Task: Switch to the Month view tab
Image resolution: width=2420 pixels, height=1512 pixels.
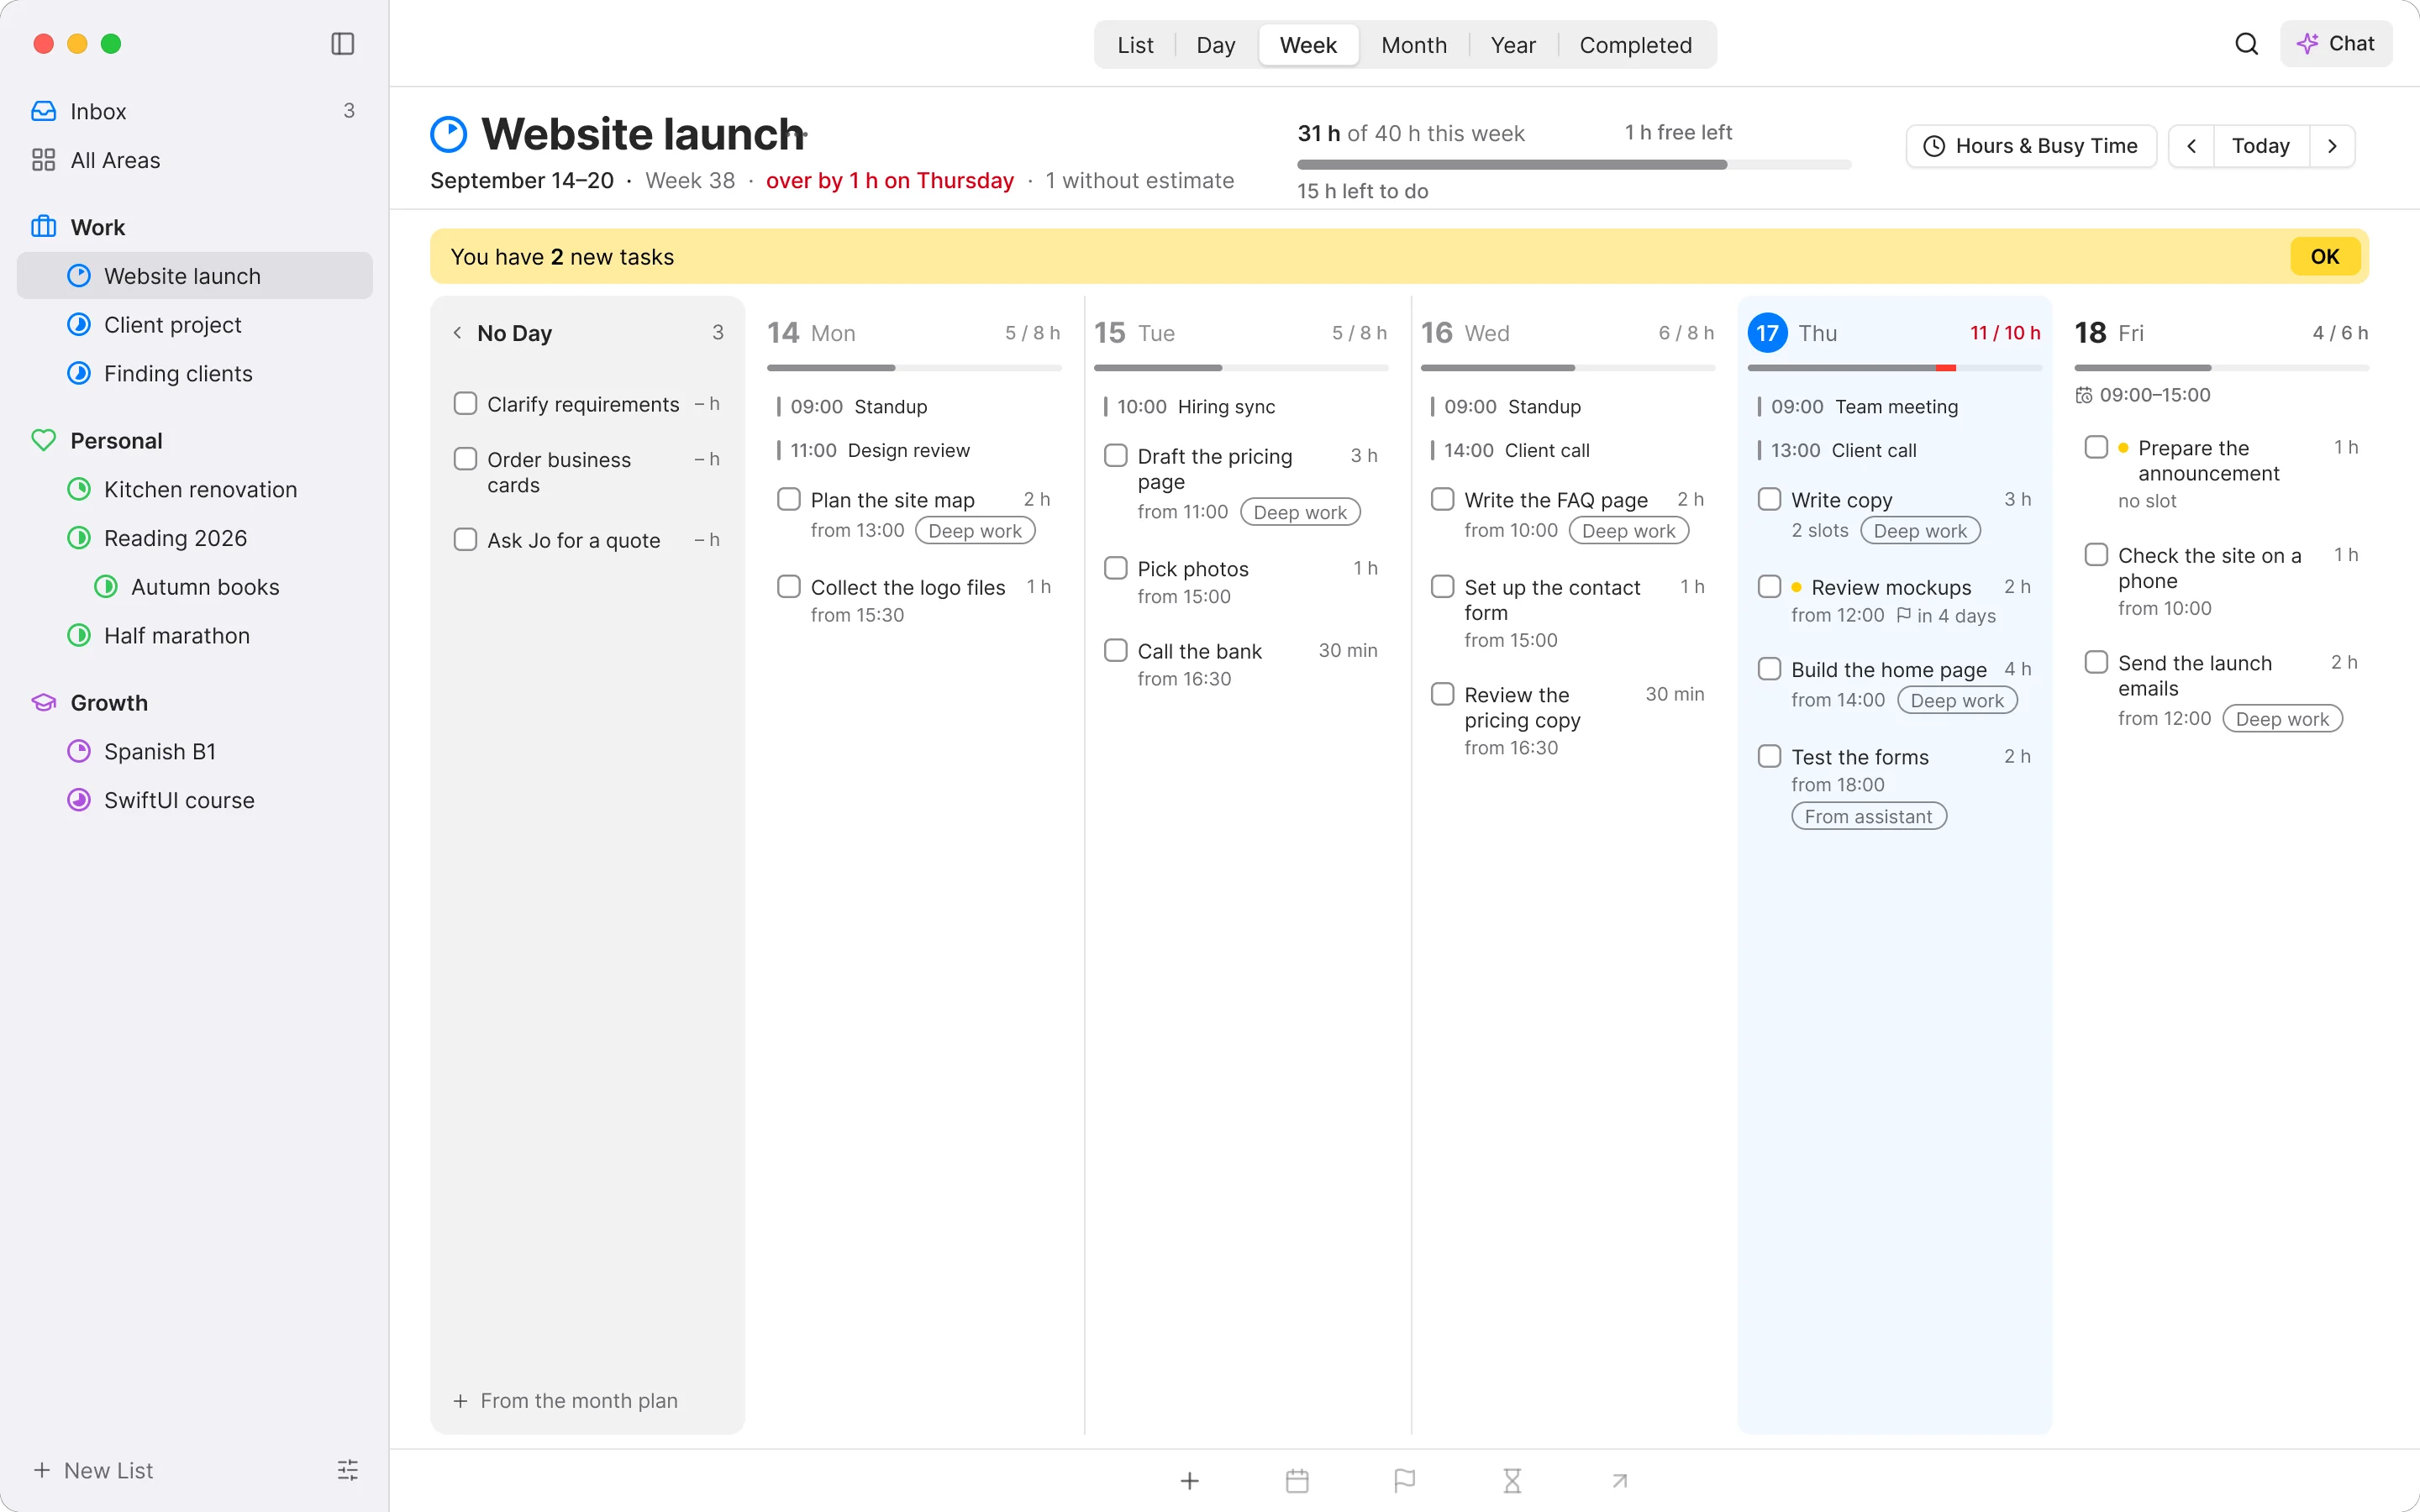Action: (1414, 45)
